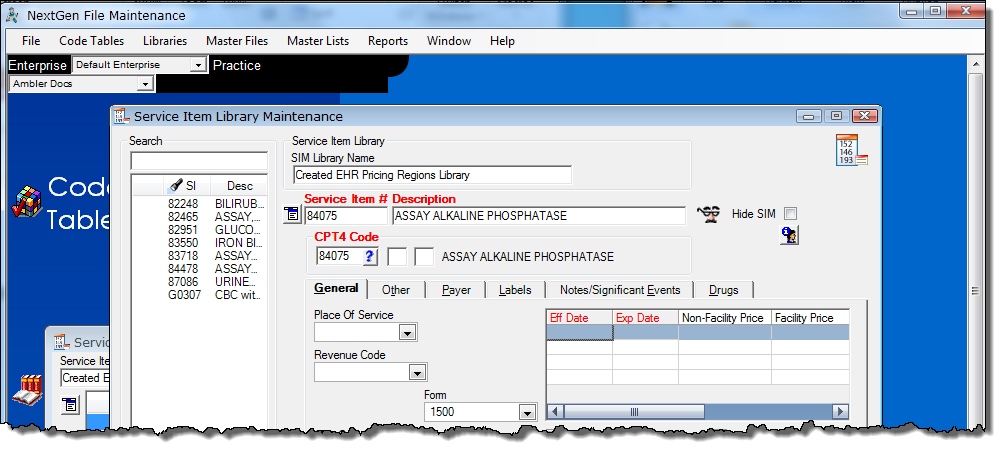Select 87086 URINE... in the list

point(199,282)
